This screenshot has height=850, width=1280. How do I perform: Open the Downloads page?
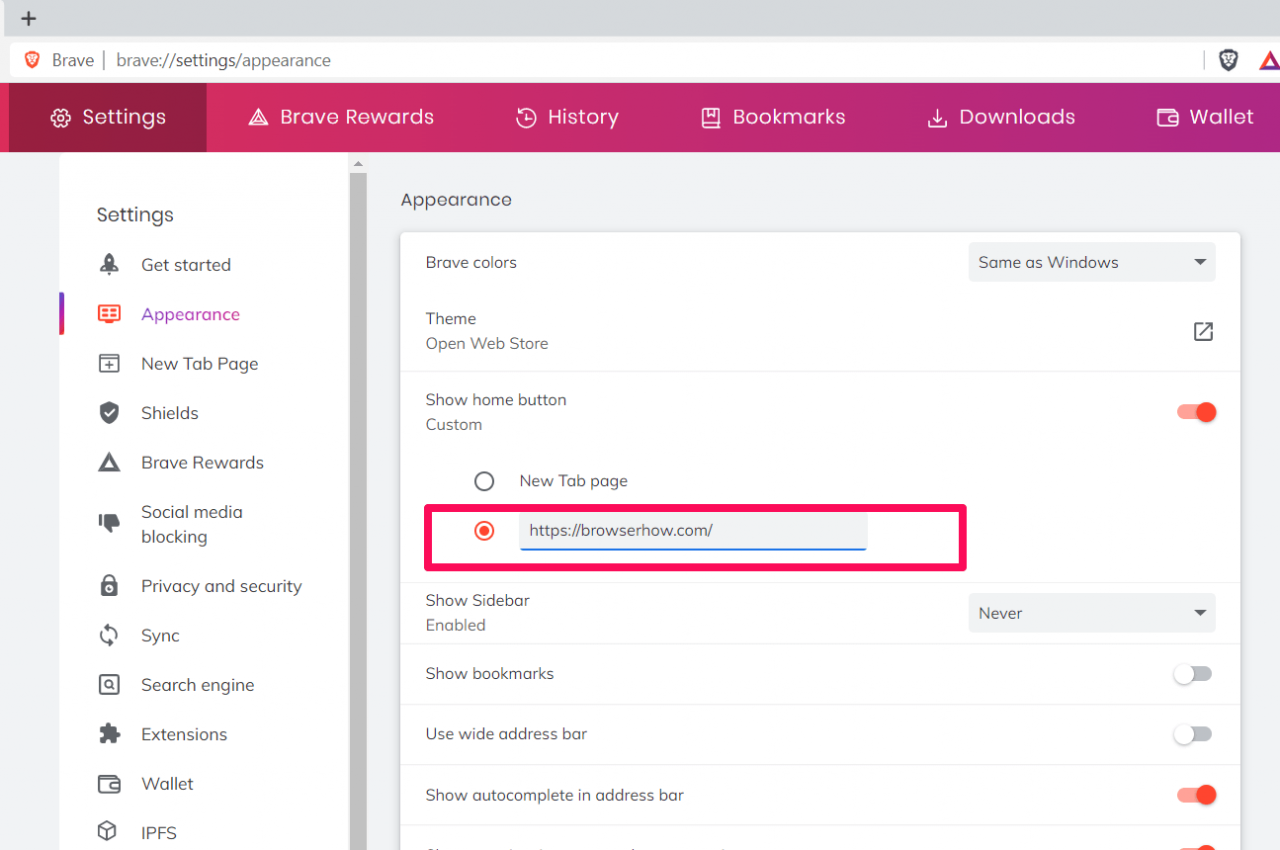click(1000, 117)
